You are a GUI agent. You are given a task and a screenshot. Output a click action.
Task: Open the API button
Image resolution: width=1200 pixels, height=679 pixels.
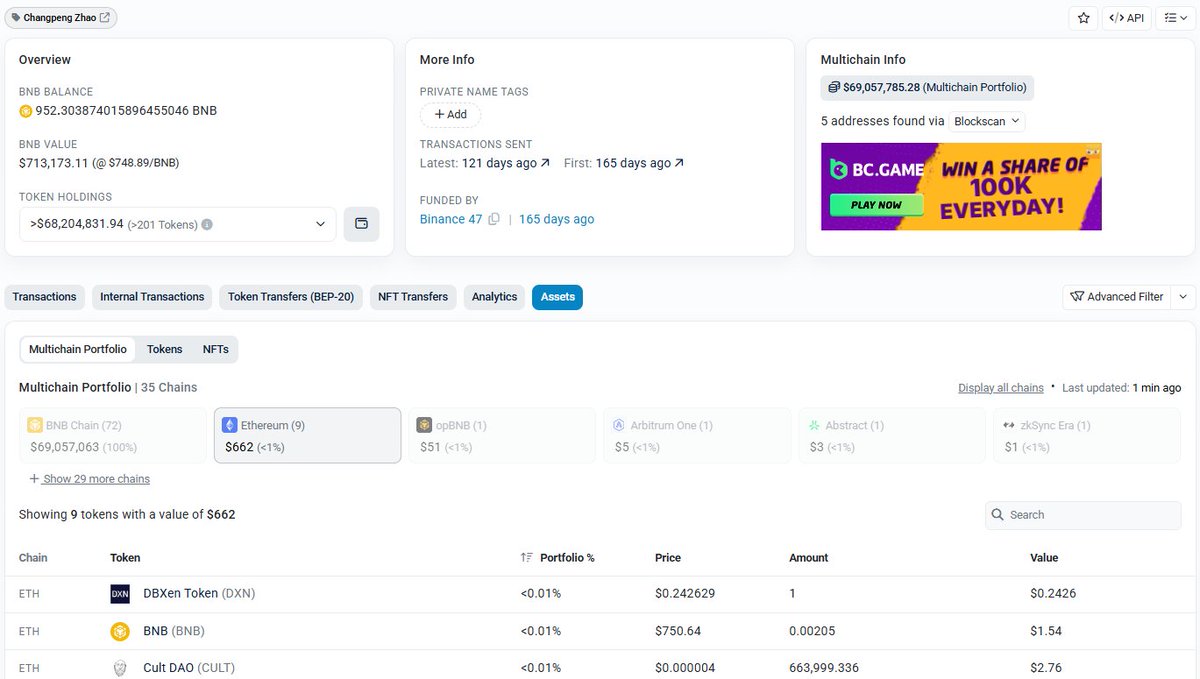pyautogui.click(x=1126, y=18)
